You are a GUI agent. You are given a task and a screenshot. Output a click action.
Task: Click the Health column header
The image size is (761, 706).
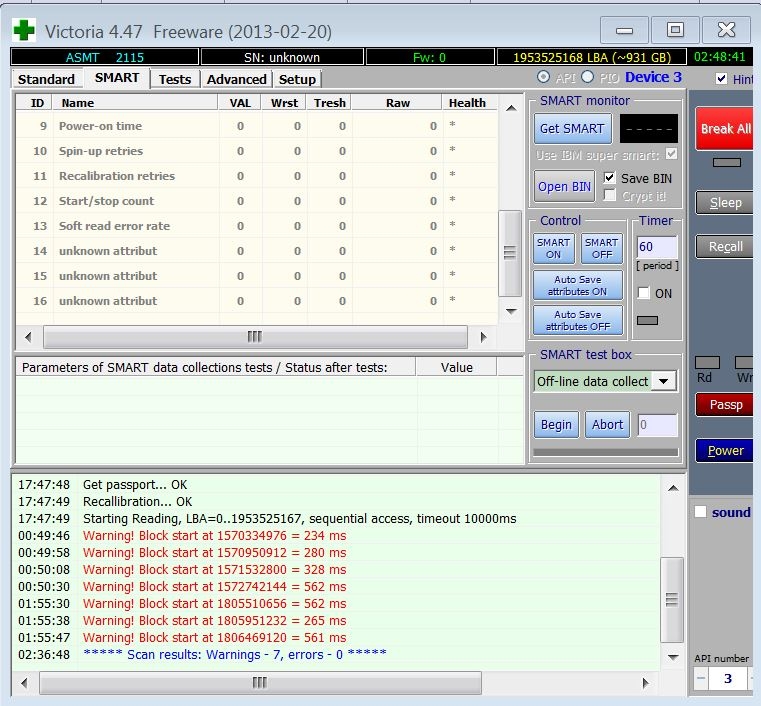(x=467, y=103)
